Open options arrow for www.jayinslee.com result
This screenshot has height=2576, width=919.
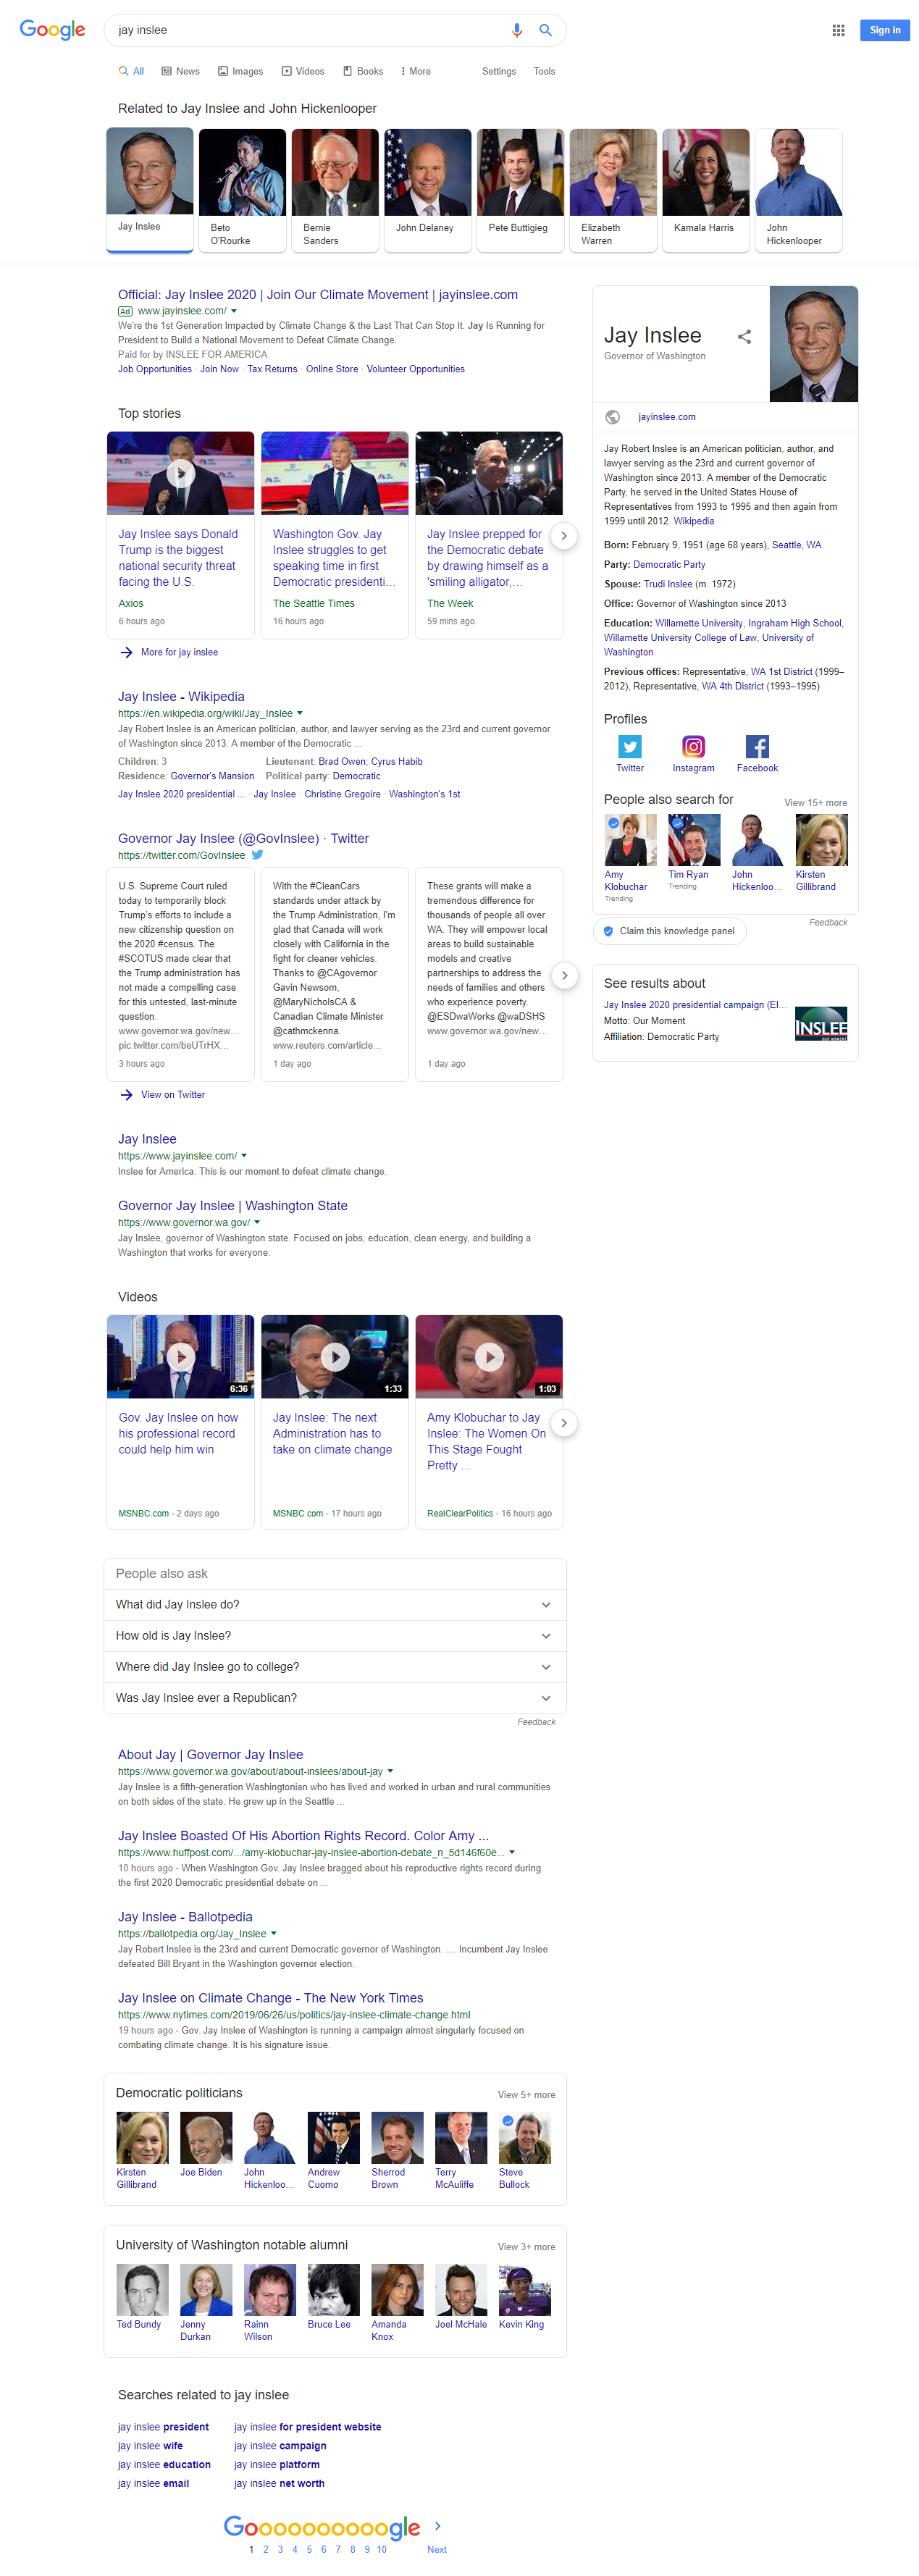[244, 1156]
